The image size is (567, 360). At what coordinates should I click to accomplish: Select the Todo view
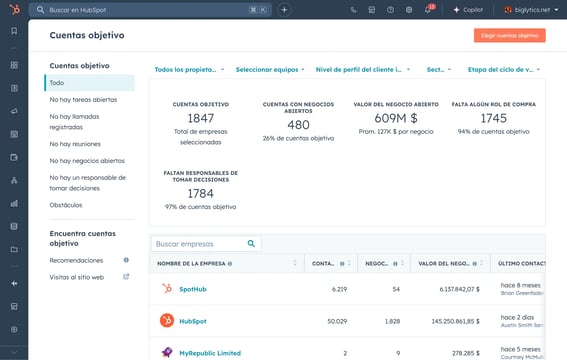tap(89, 83)
